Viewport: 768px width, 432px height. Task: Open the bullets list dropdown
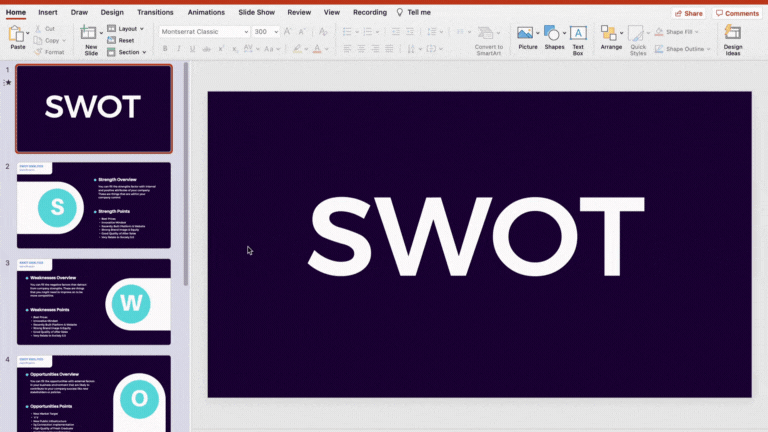tap(357, 32)
